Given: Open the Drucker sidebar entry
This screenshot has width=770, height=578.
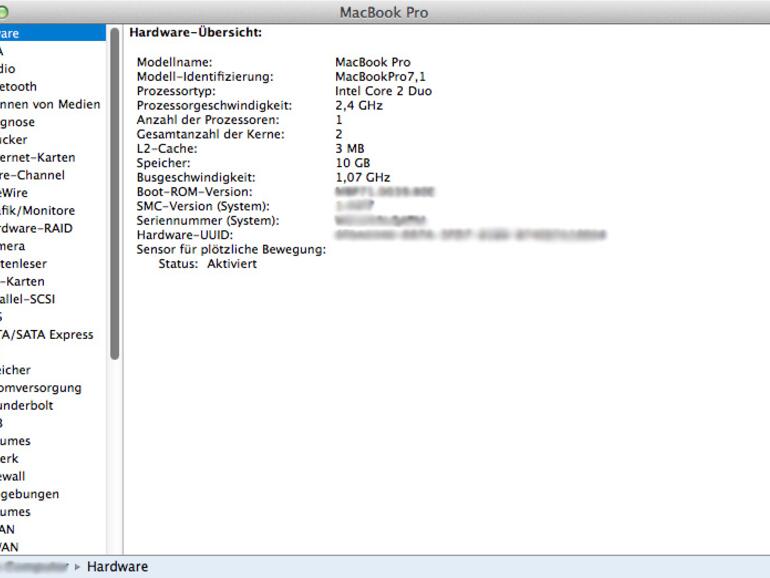Looking at the screenshot, I should tap(14, 139).
